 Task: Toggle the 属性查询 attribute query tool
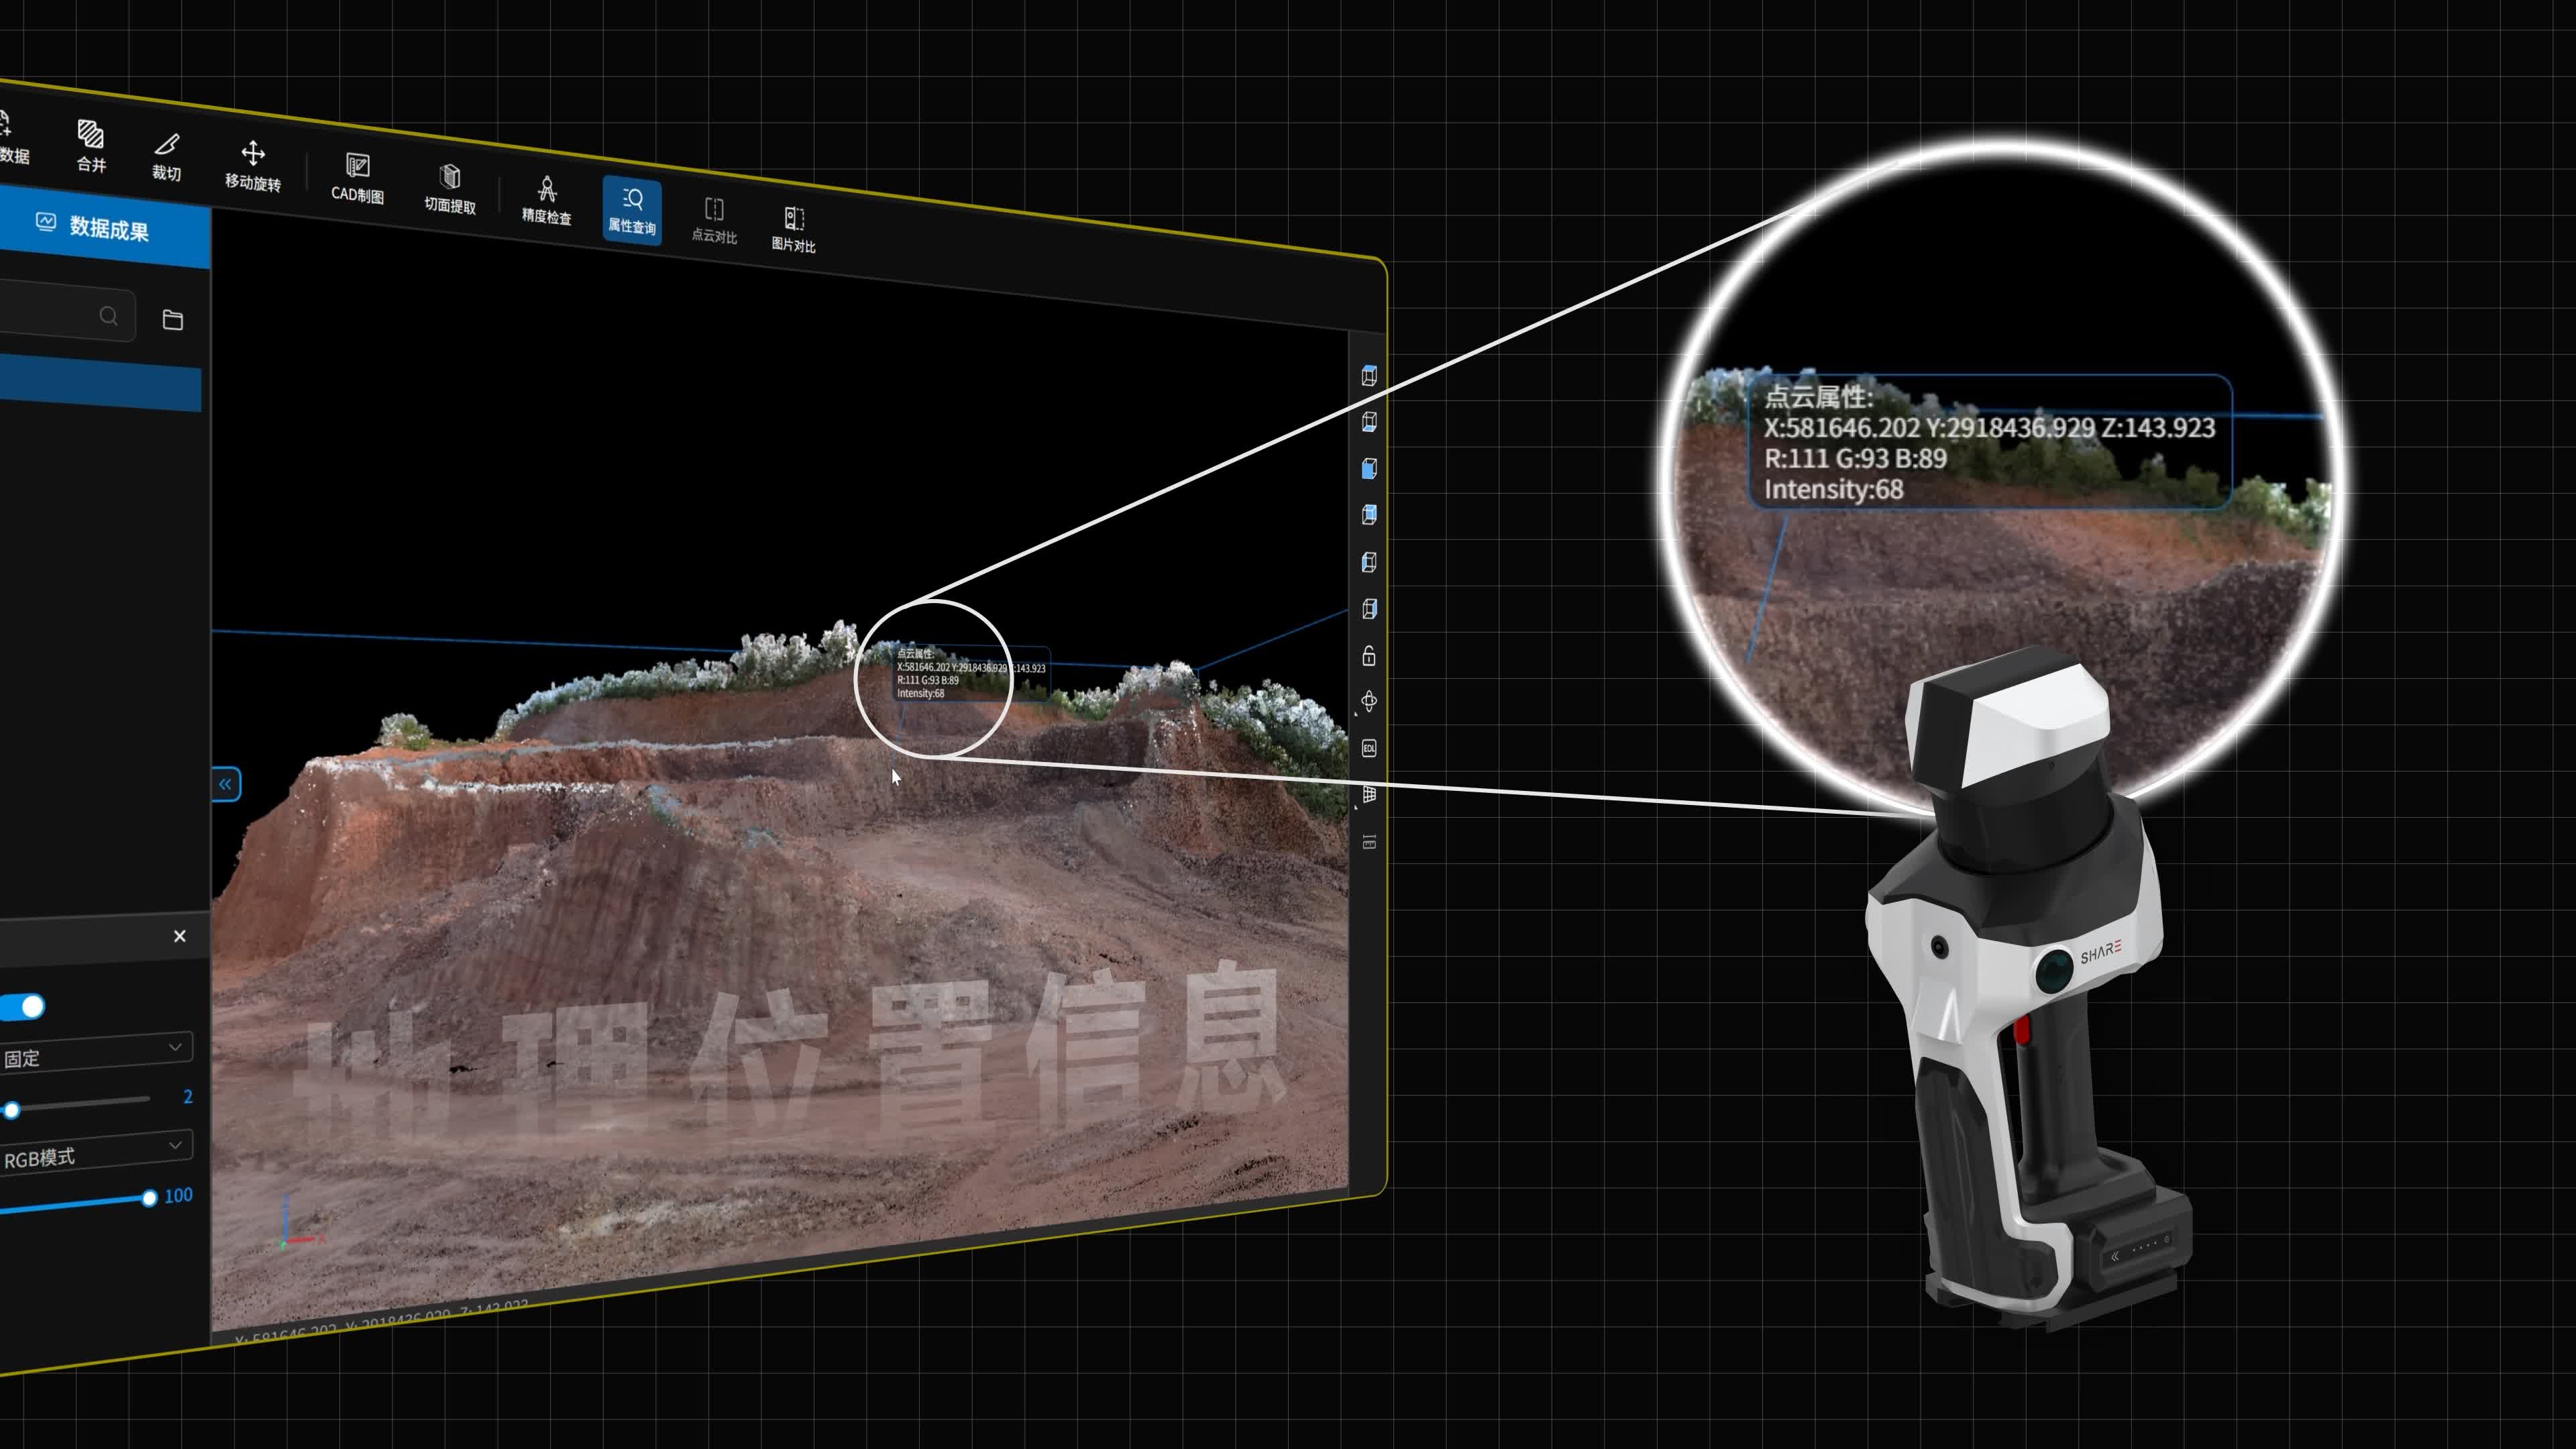[632, 210]
